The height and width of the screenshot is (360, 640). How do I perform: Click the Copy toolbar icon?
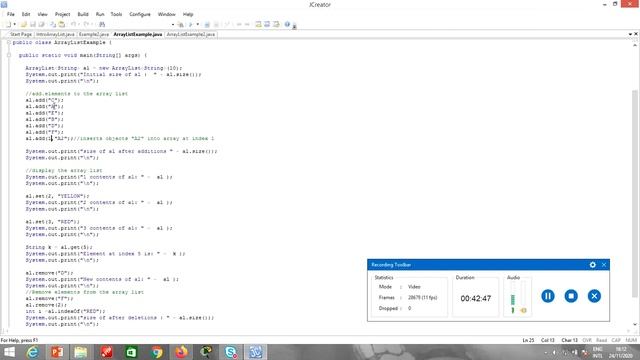pyautogui.click(x=53, y=24)
